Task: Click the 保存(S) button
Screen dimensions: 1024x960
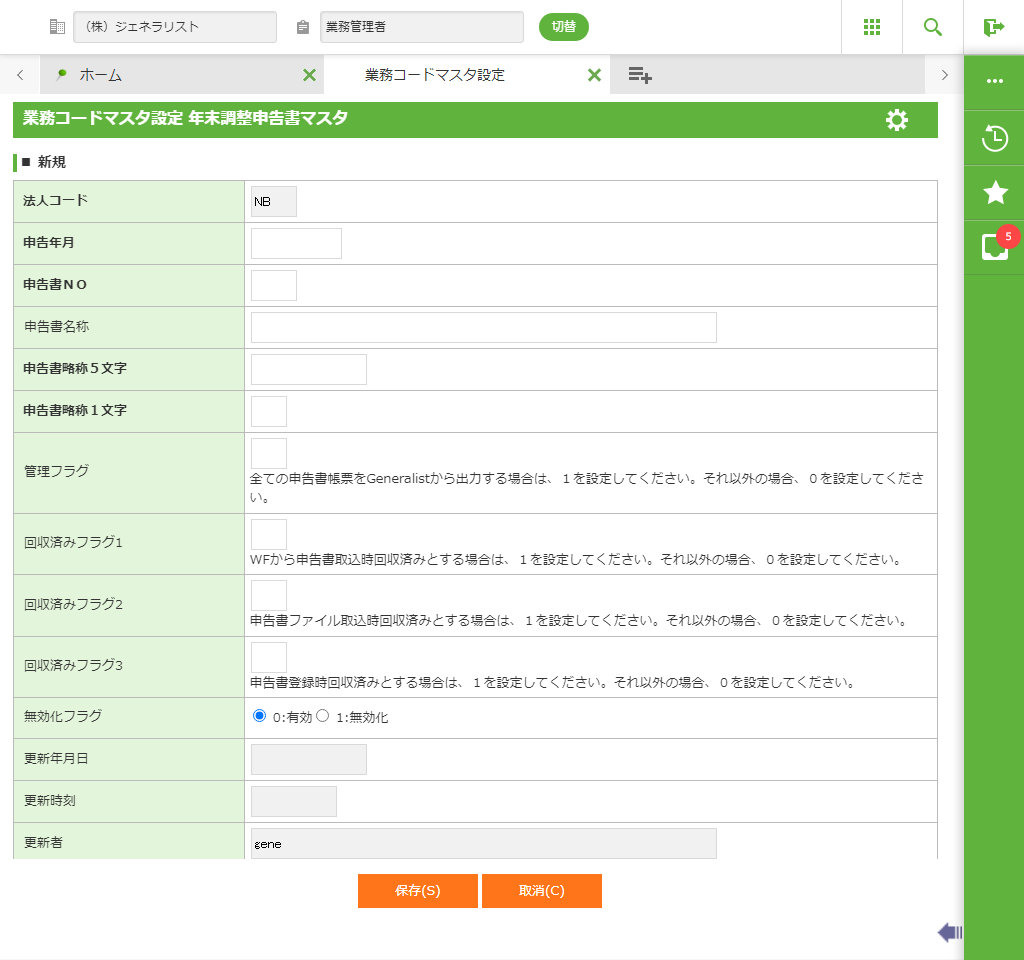Action: pos(418,891)
